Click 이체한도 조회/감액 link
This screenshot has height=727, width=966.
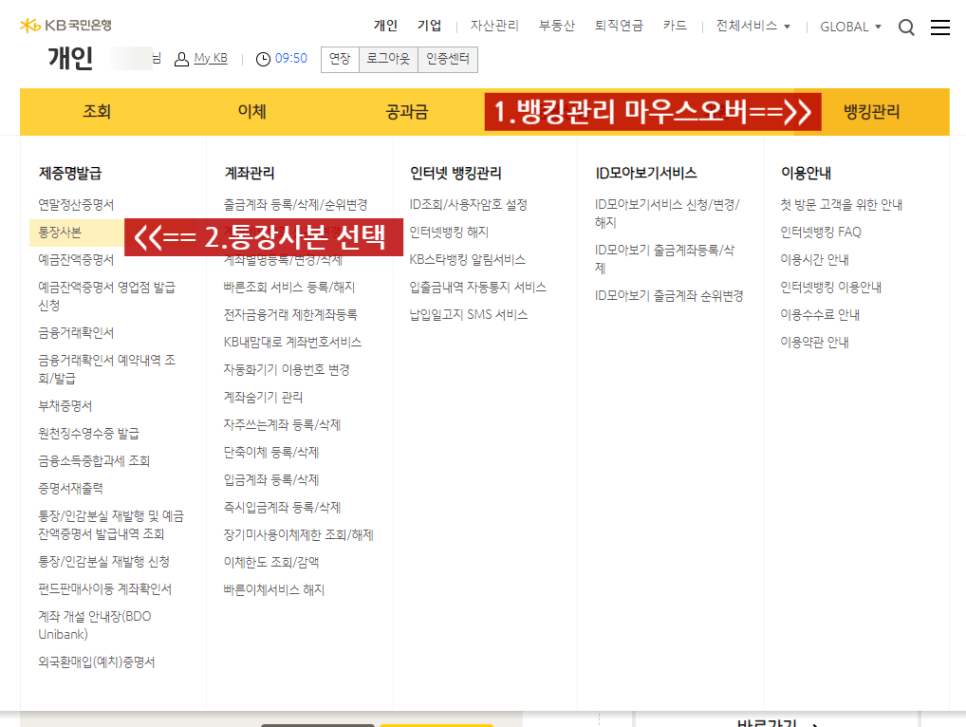[x=271, y=563]
